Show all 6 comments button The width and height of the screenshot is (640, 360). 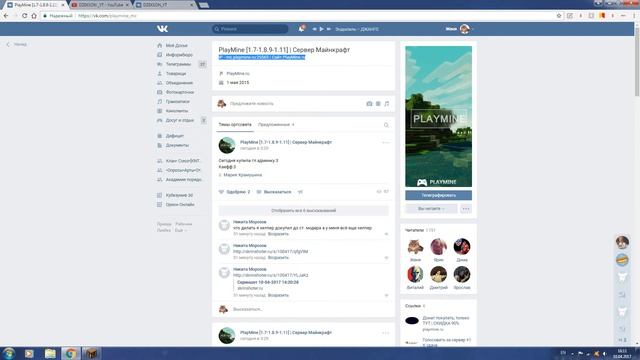303,211
